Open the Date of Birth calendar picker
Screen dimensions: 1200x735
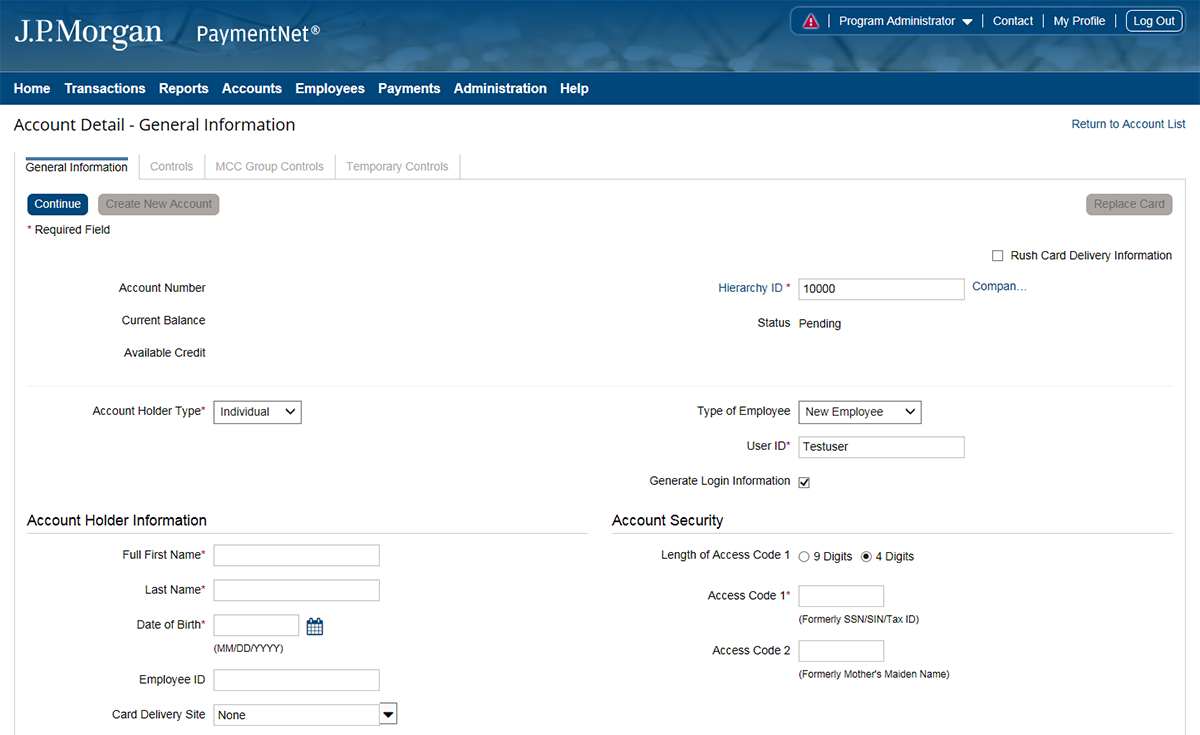[315, 627]
